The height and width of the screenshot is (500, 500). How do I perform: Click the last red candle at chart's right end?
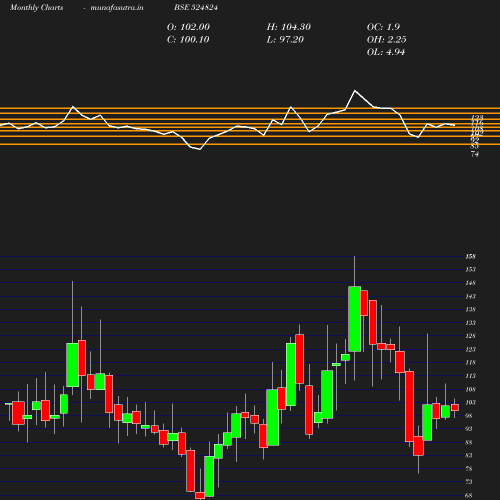(455, 407)
